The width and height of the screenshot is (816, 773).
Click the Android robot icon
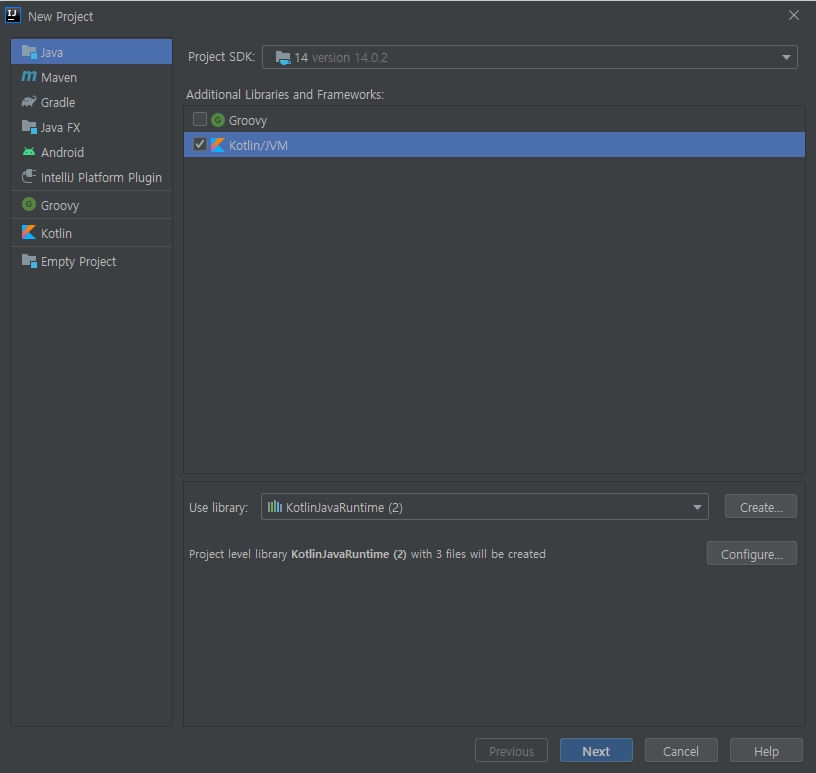click(x=29, y=152)
